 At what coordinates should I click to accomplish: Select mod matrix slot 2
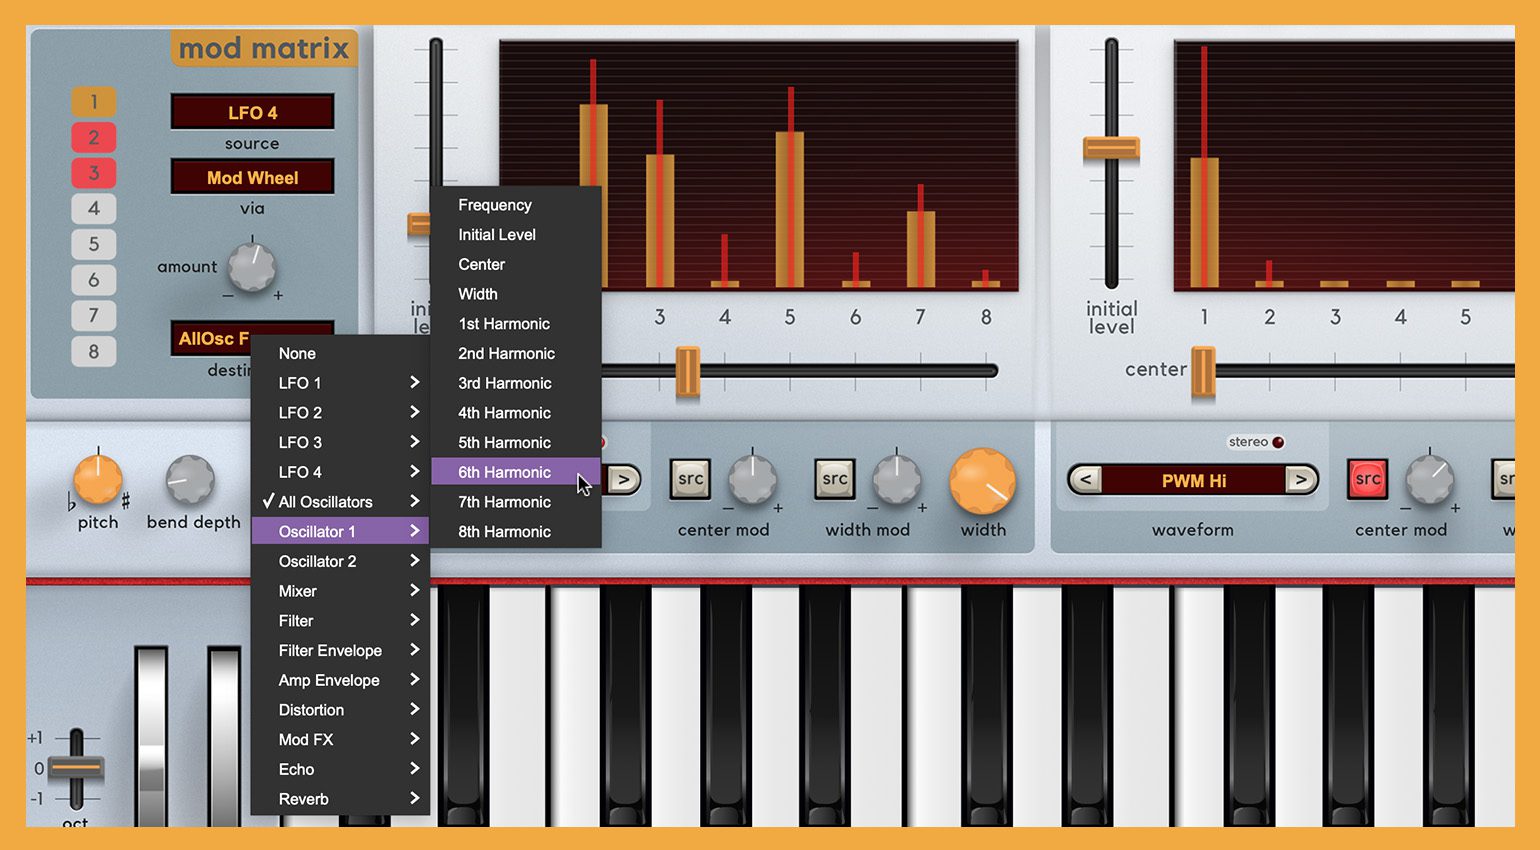click(x=94, y=138)
